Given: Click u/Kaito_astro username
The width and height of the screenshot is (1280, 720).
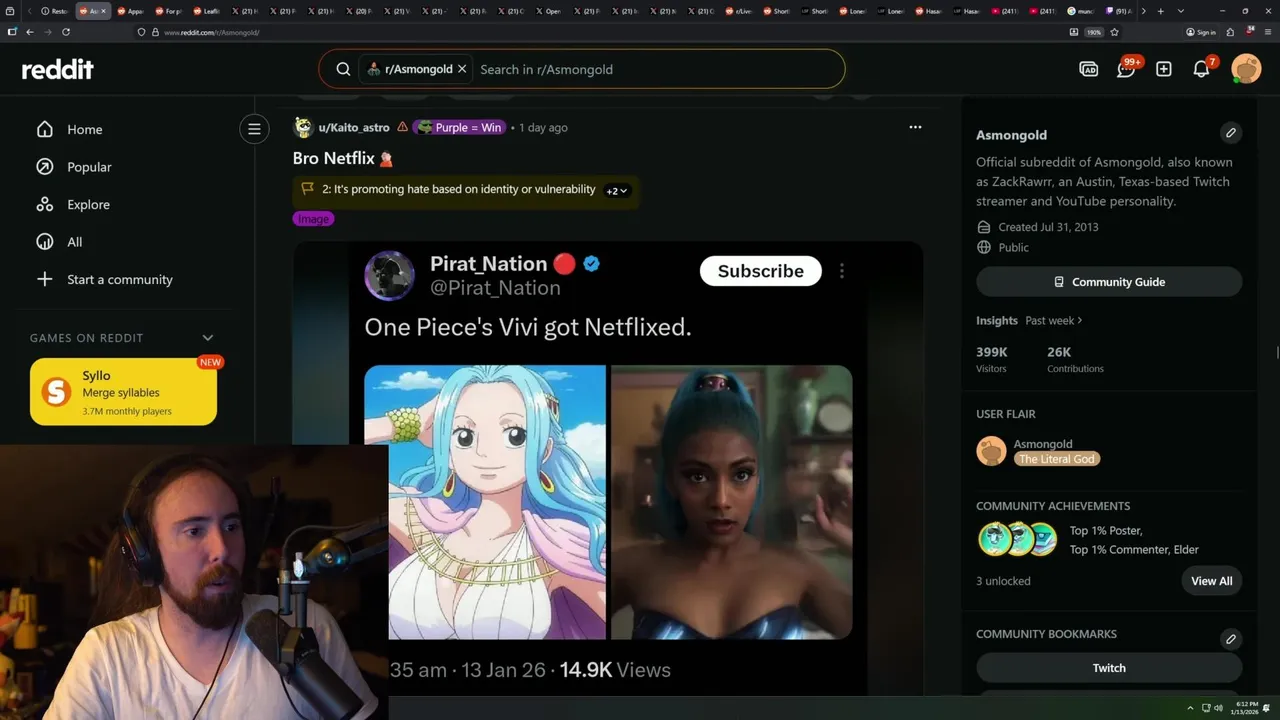Looking at the screenshot, I should click(x=354, y=128).
